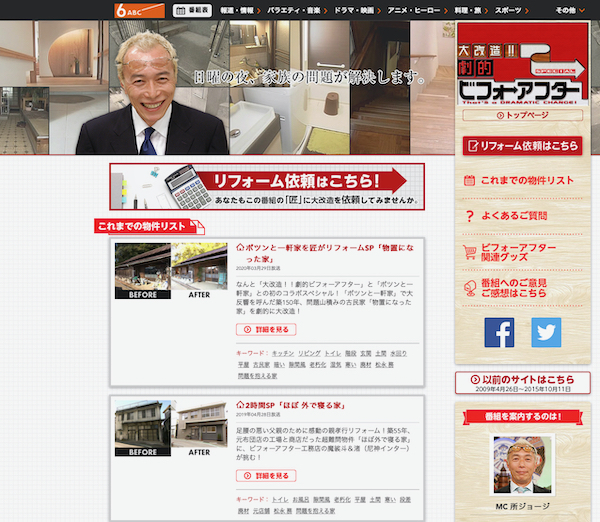600x522 pixels.
Task: Open 番組へのご意見ご感想はこちら link
Action: click(514, 288)
